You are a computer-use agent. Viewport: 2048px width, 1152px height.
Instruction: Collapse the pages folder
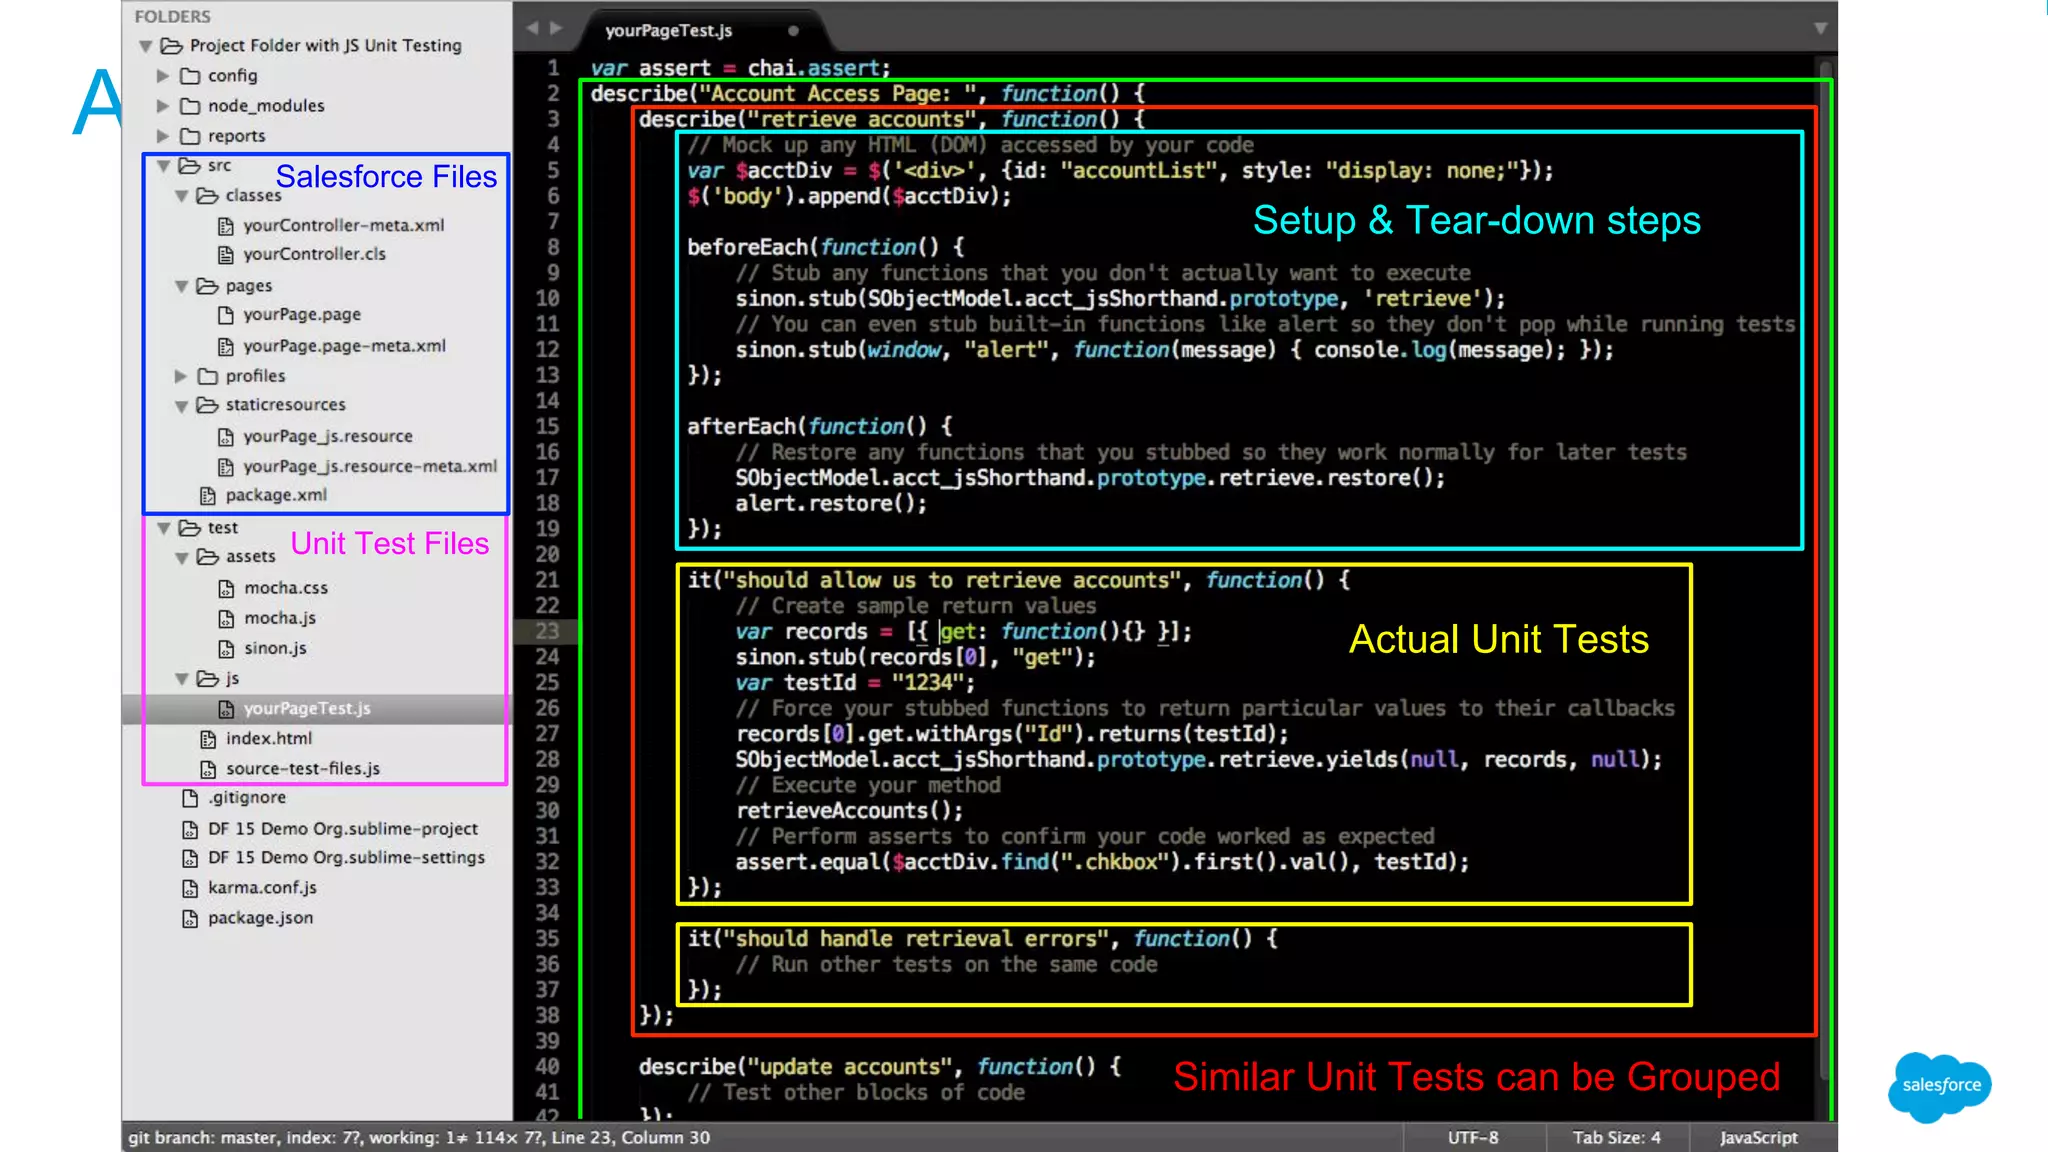tap(182, 287)
